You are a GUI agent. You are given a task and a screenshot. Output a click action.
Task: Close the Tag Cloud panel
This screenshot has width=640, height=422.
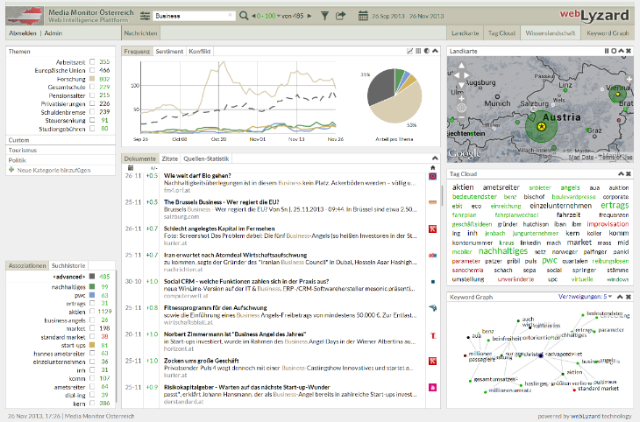[x=629, y=174]
